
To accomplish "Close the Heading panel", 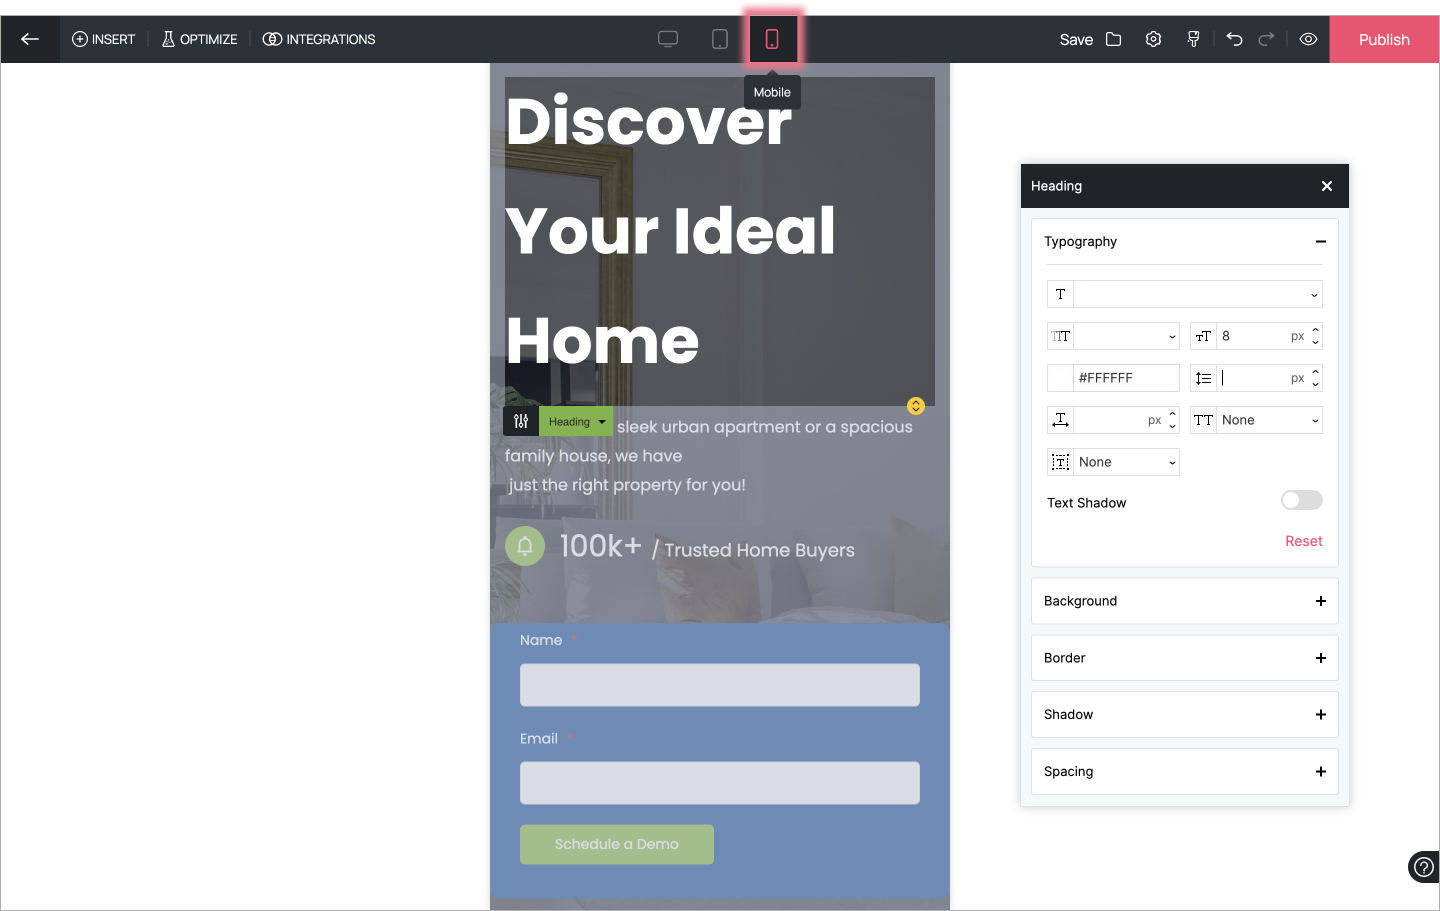I will tap(1327, 186).
